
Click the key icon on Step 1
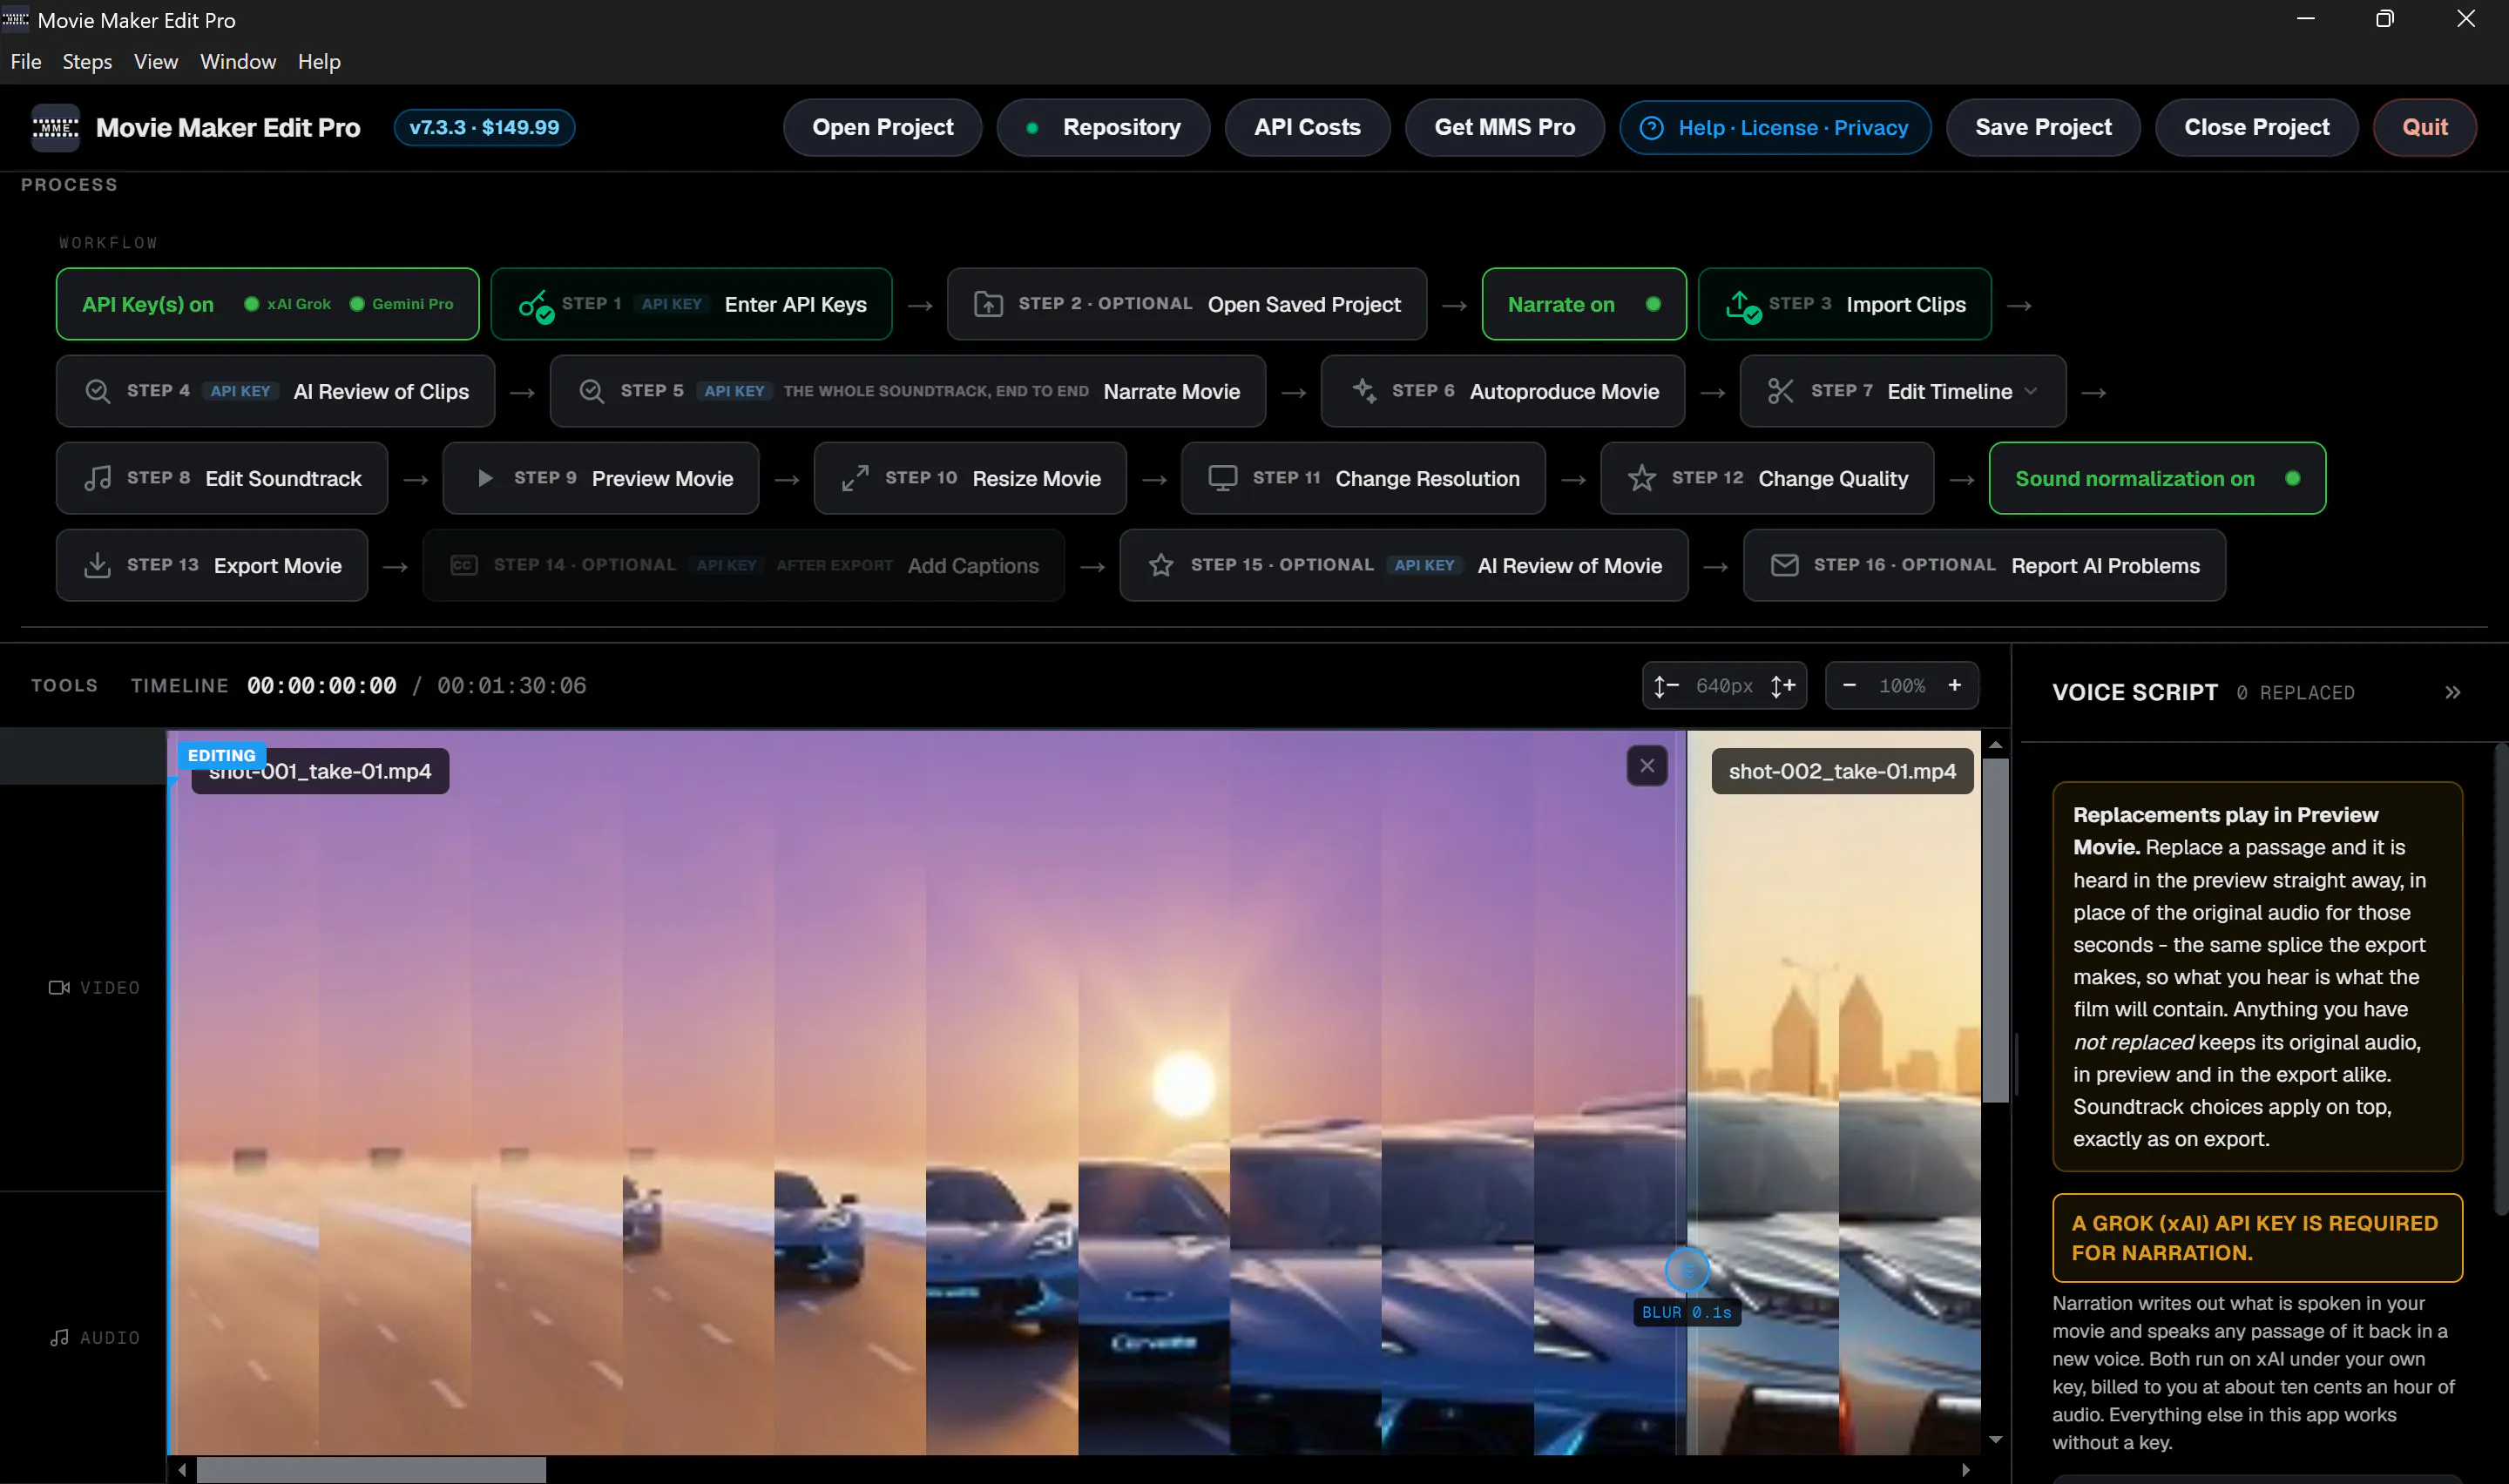(x=535, y=305)
